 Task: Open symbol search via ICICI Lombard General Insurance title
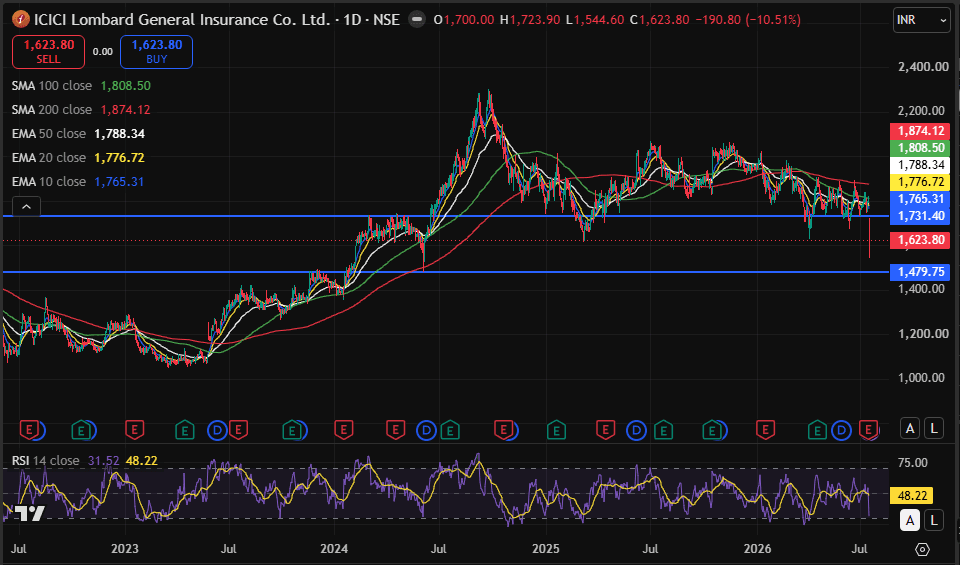coord(182,20)
